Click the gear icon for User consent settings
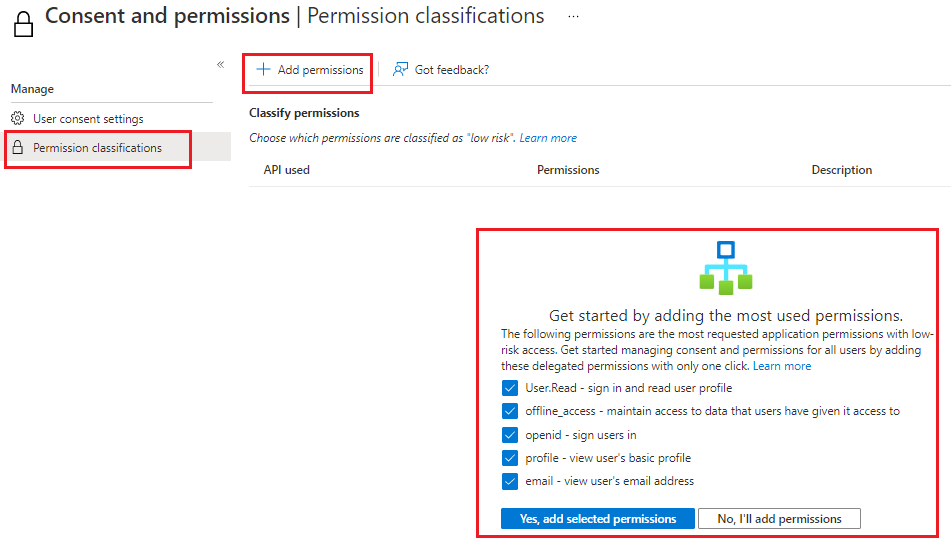 coord(18,118)
